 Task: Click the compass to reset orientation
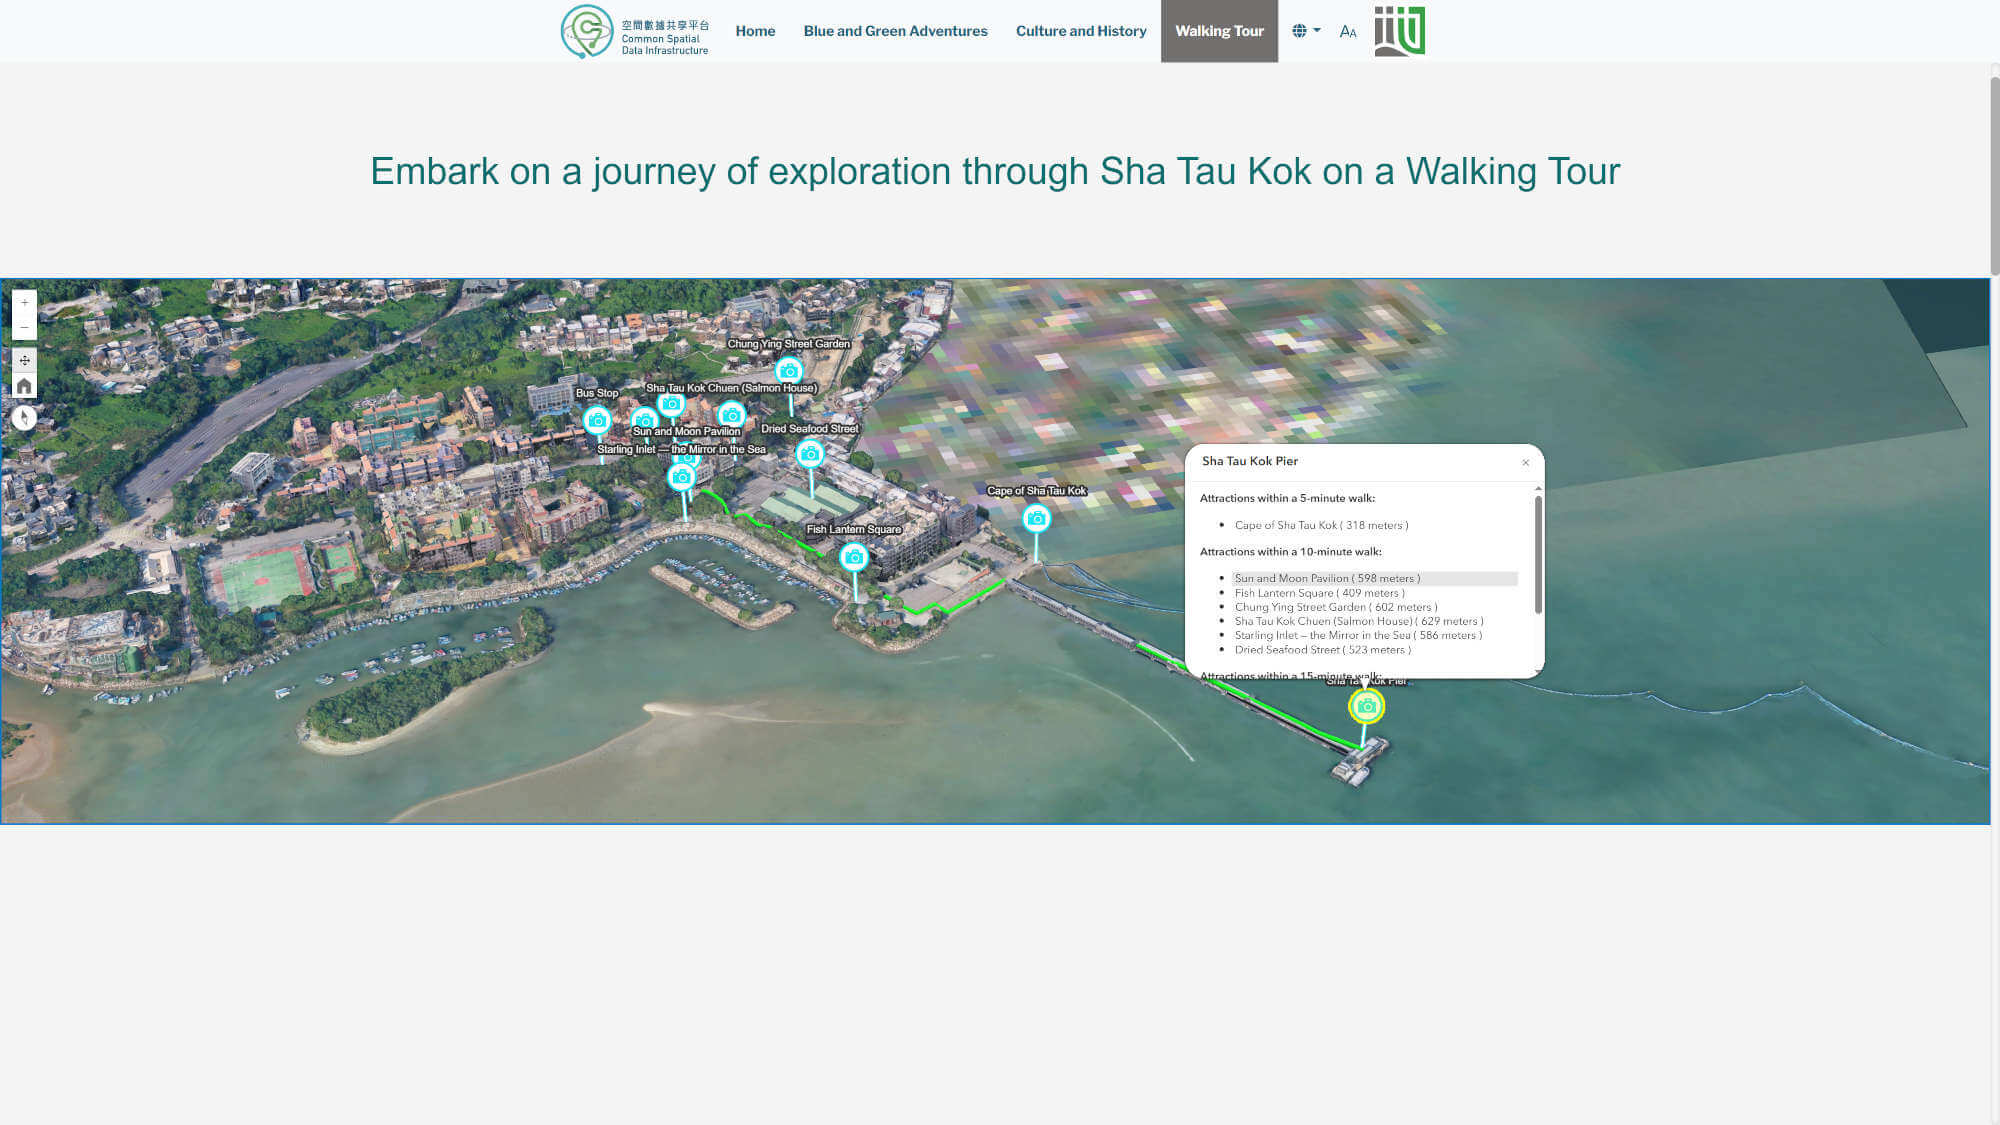click(x=24, y=418)
